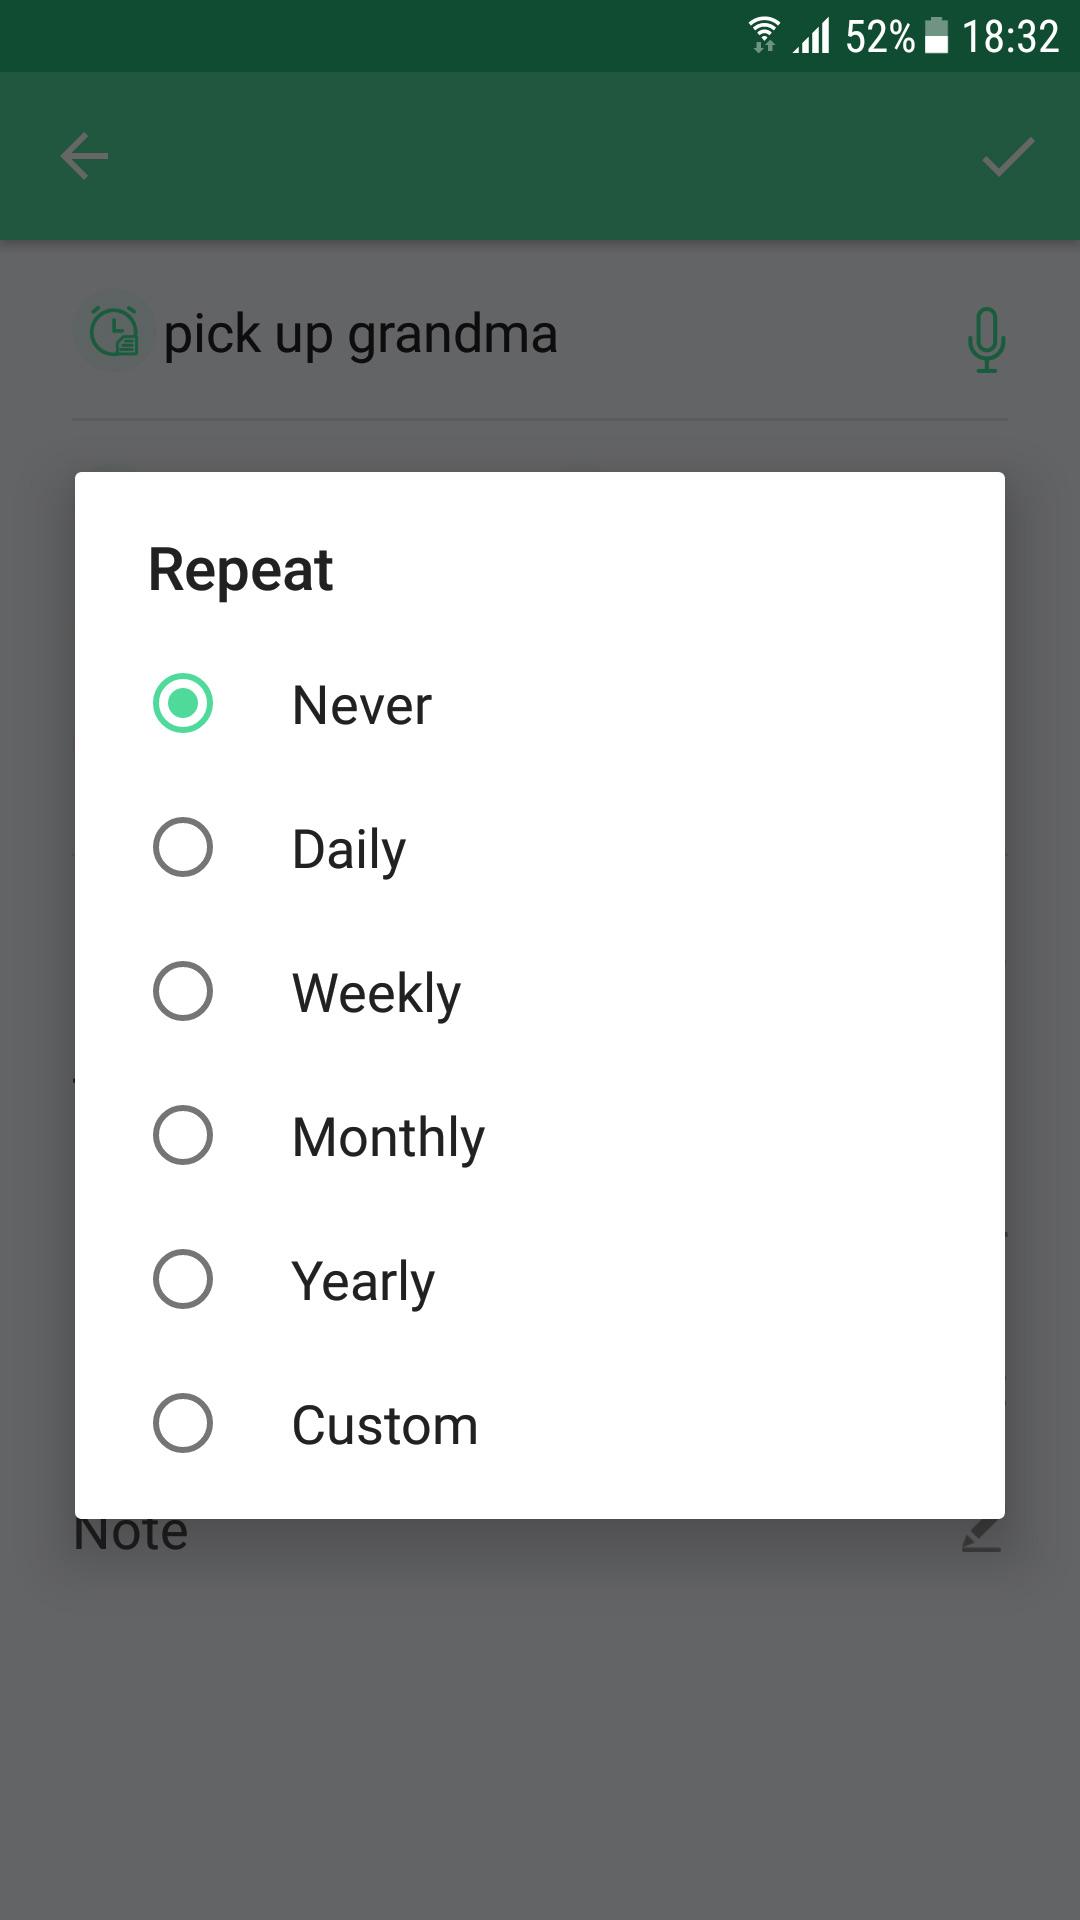Viewport: 1080px width, 1920px height.
Task: Tap the Wi-Fi status icon
Action: 764,35
